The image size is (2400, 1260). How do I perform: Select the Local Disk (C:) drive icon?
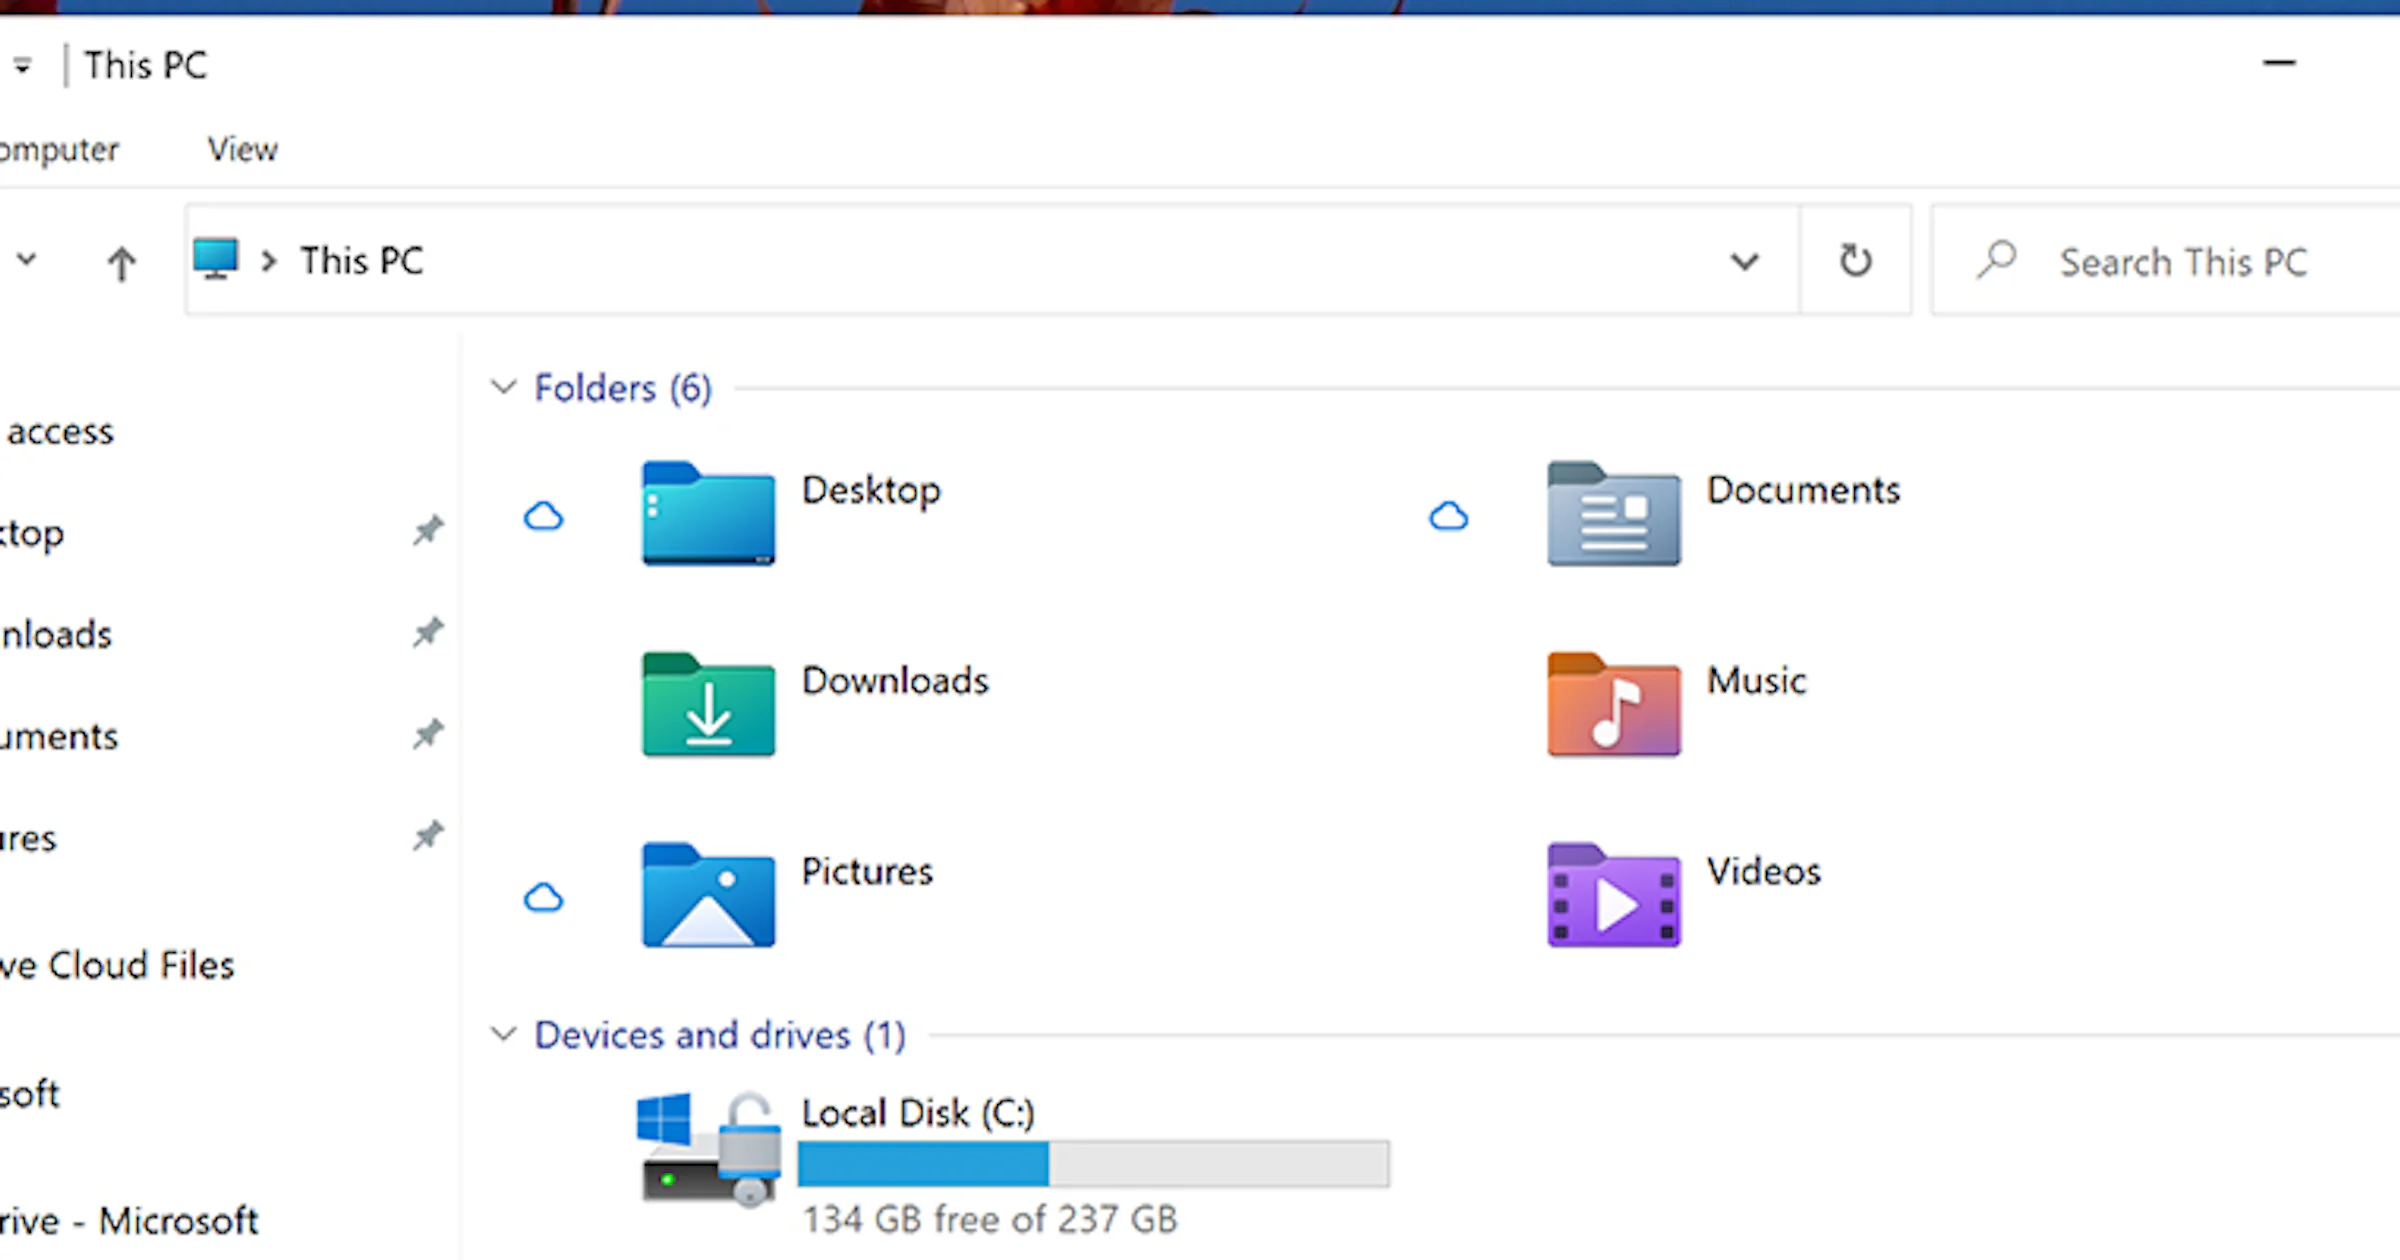(708, 1148)
